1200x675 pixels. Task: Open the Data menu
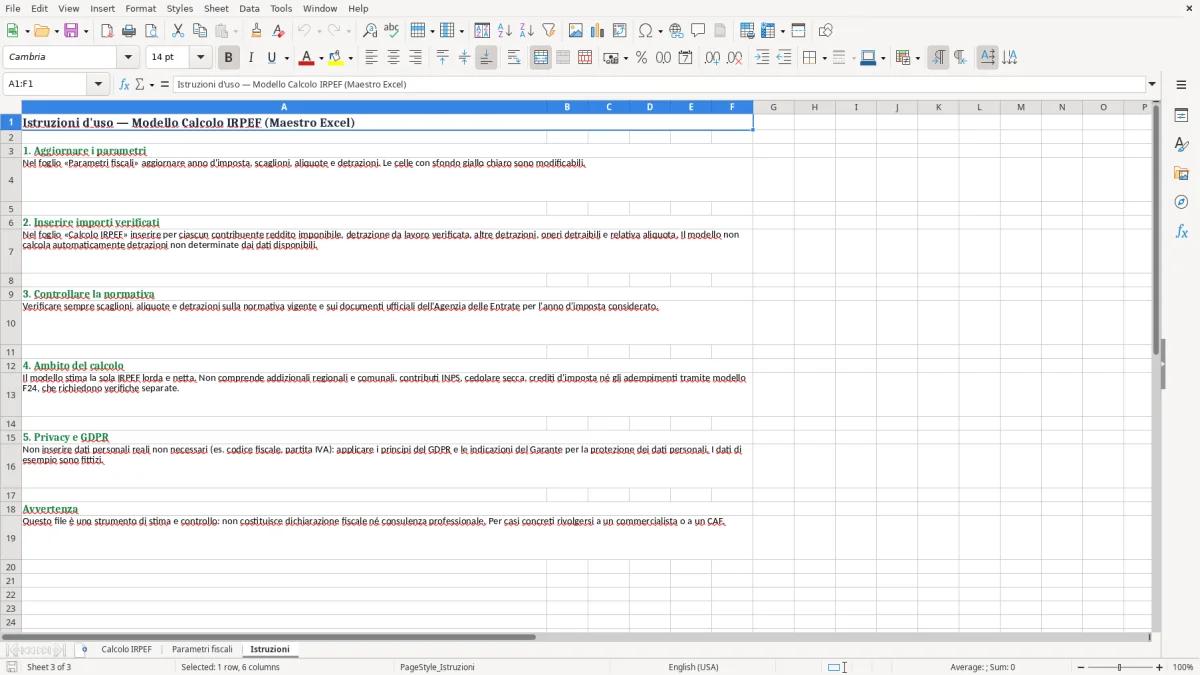[x=249, y=8]
